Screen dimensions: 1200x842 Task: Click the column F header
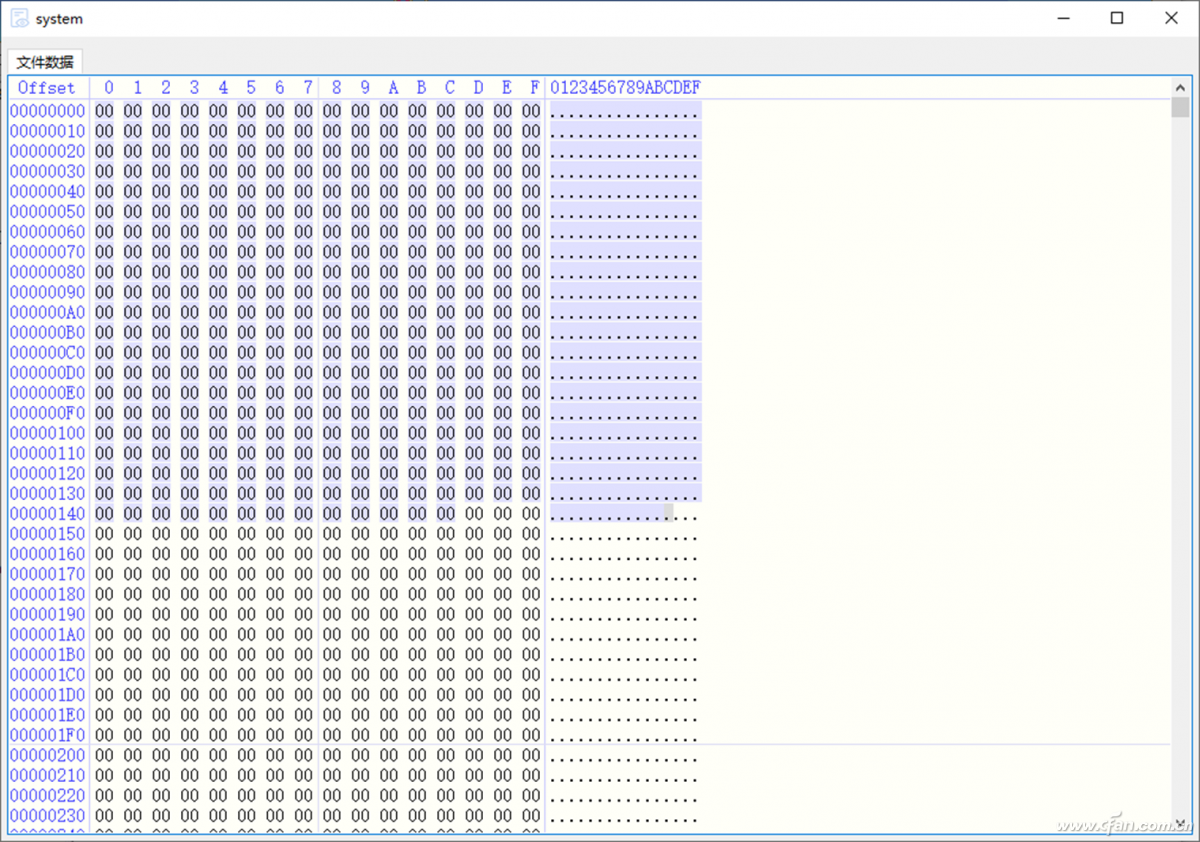[x=535, y=88]
